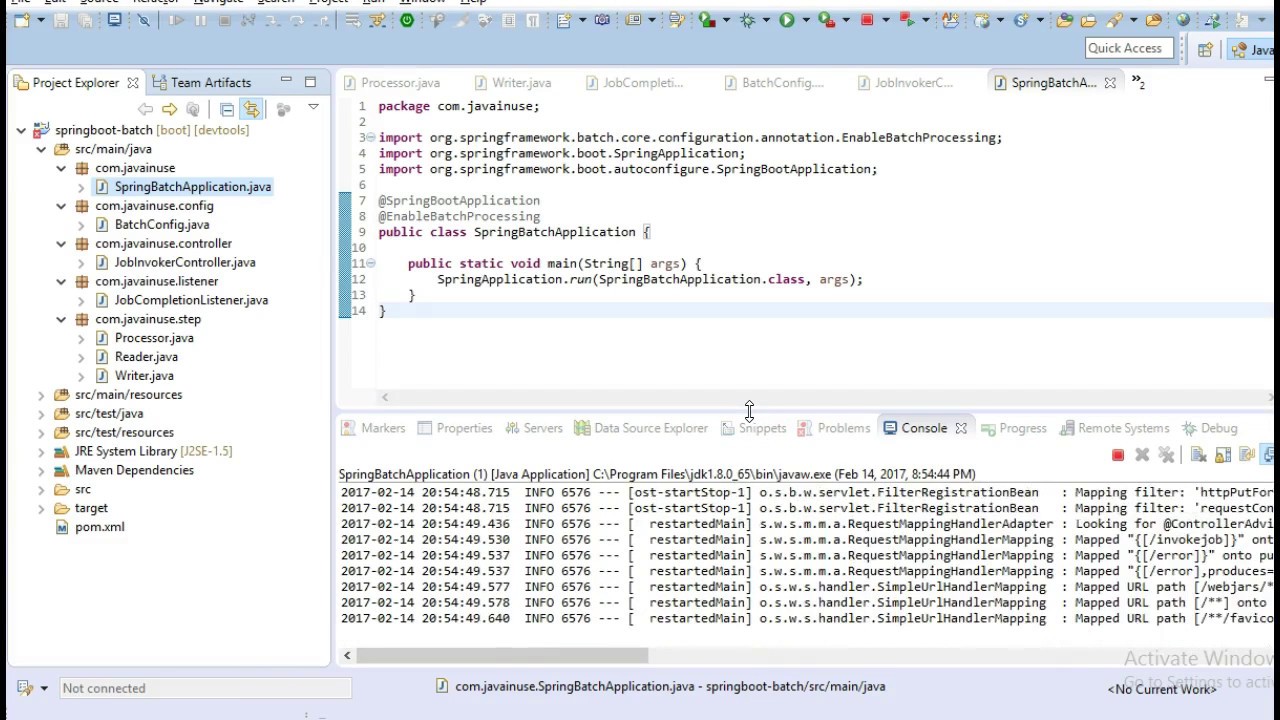Open the Data Source Explorer tab

click(641, 428)
